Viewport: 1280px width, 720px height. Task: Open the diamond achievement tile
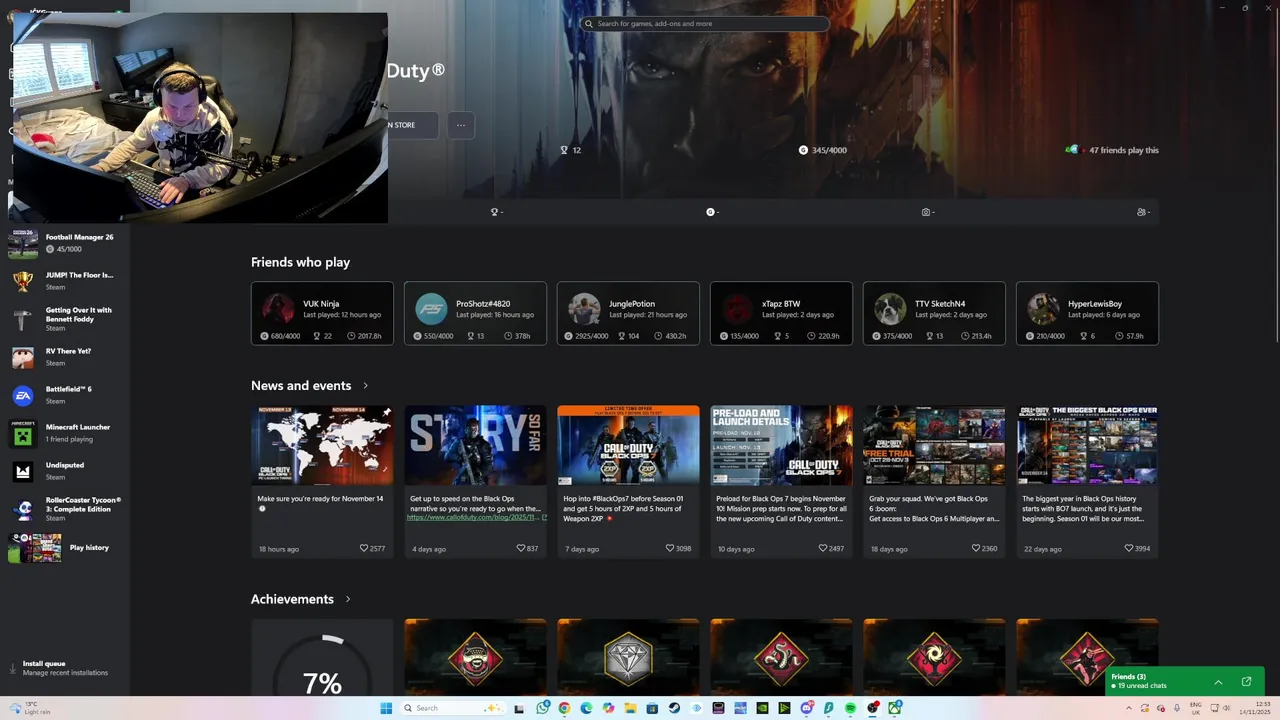(x=628, y=657)
